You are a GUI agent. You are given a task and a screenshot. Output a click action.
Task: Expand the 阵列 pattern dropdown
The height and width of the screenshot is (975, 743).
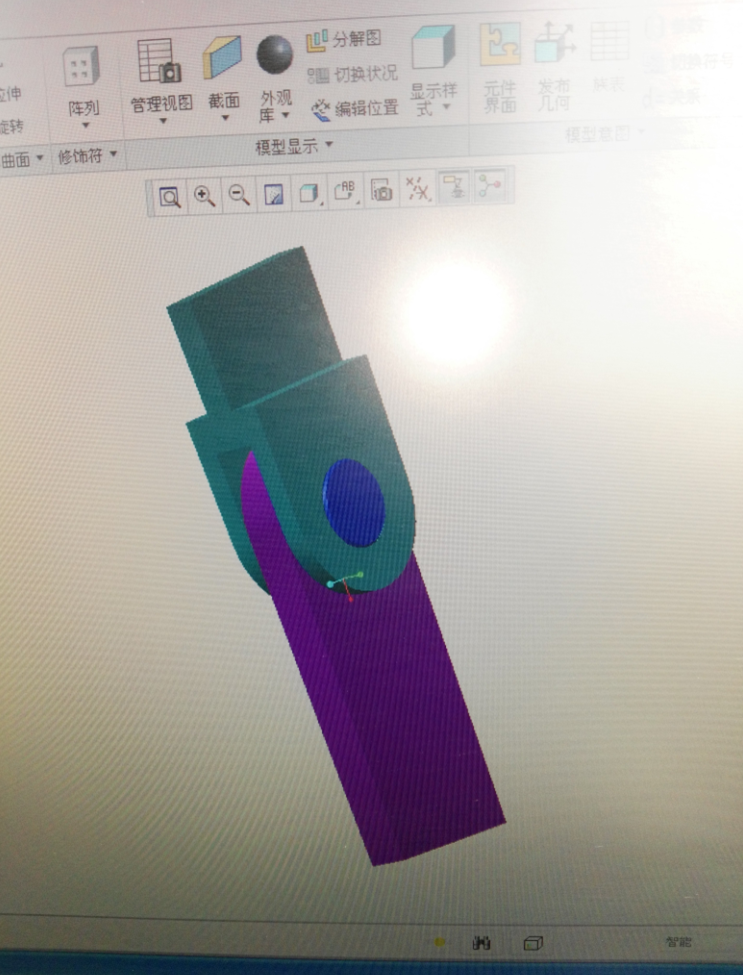coord(85,125)
